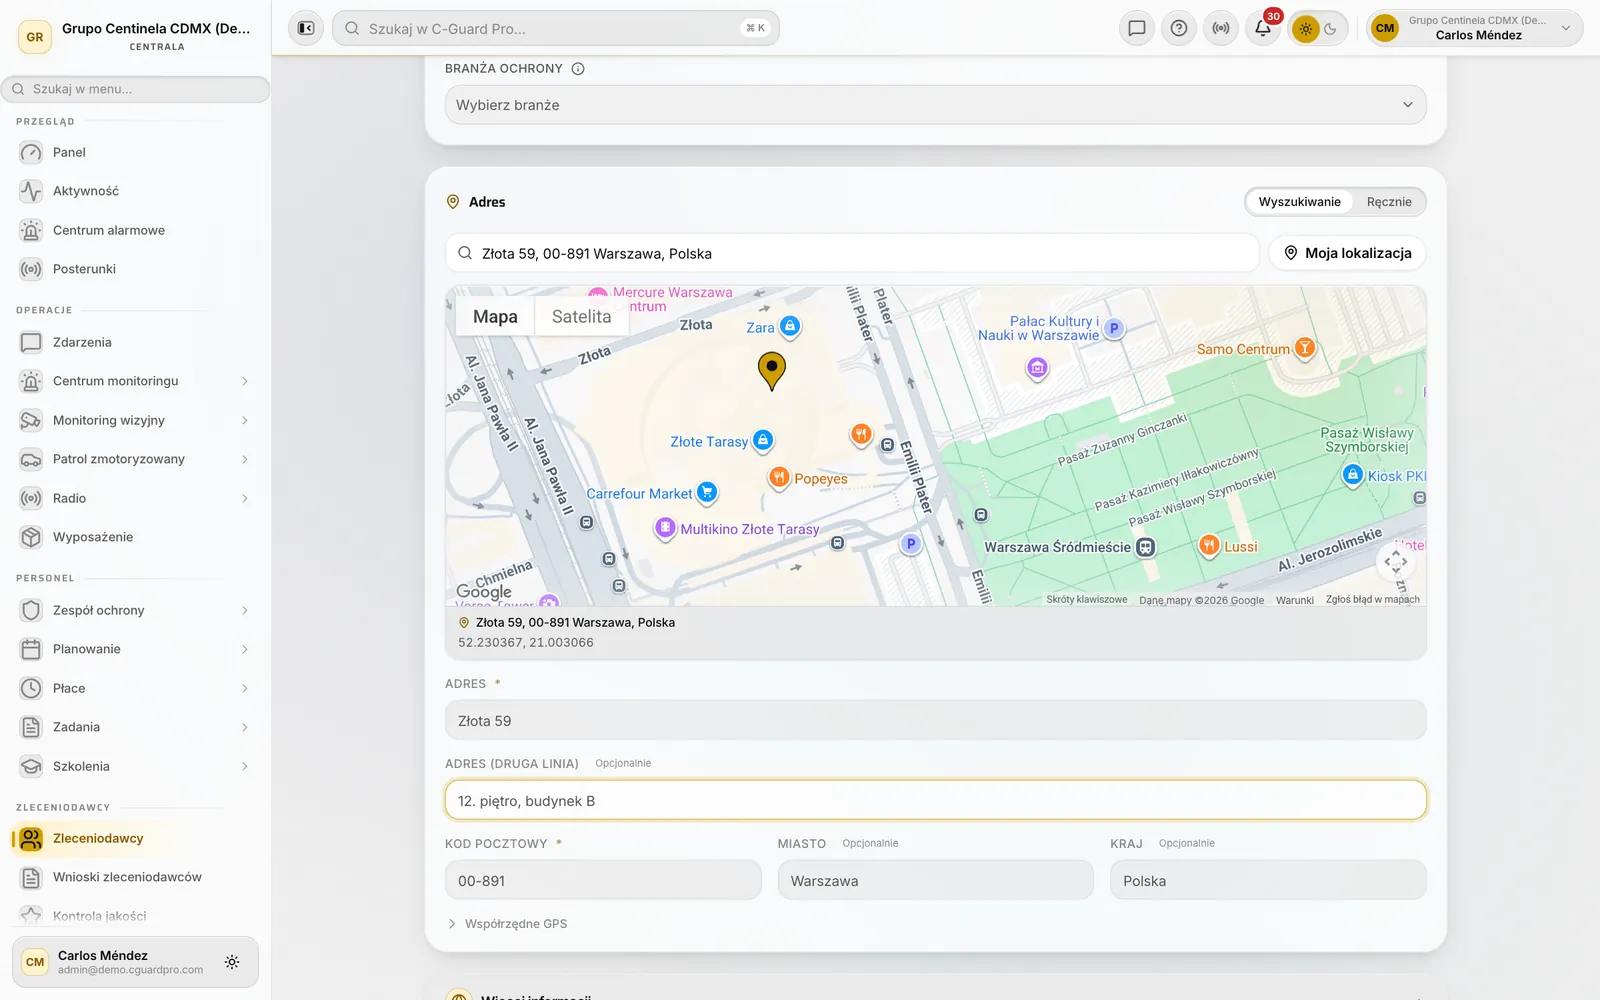Expand Współrzędne GPS section
This screenshot has width=1600, height=1000.
pos(507,924)
